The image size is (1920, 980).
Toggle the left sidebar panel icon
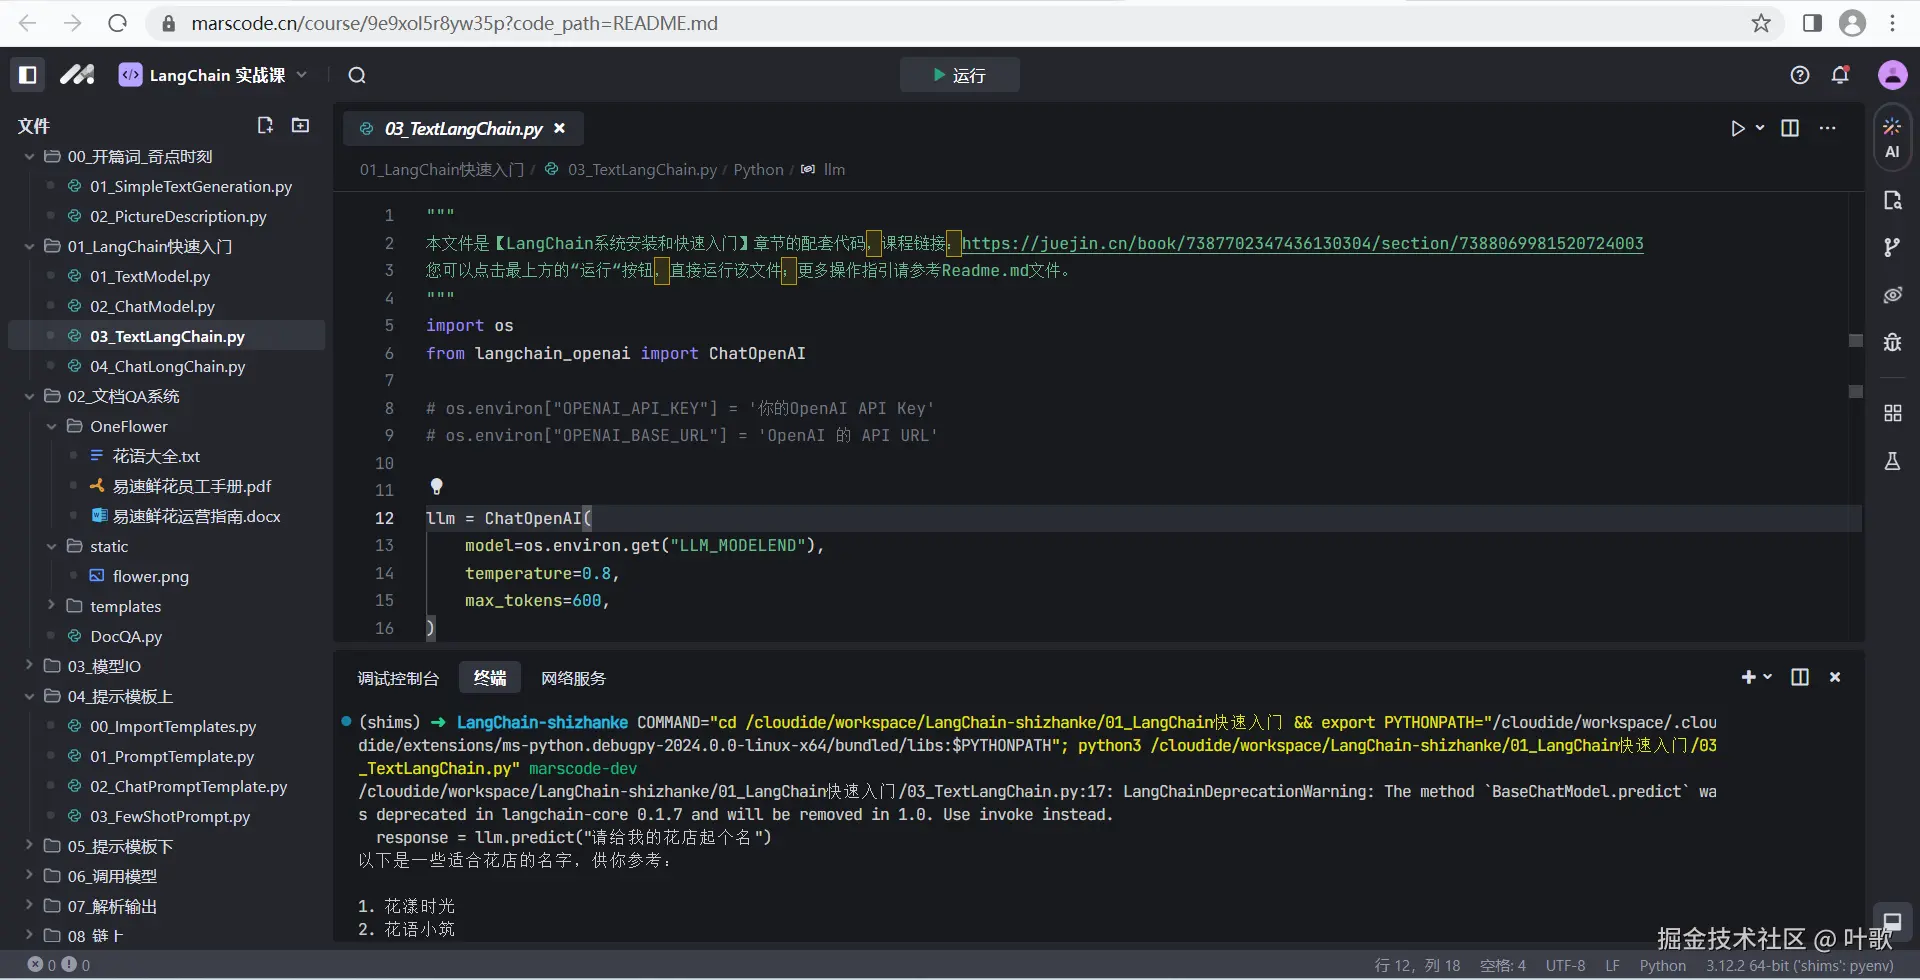tap(28, 75)
